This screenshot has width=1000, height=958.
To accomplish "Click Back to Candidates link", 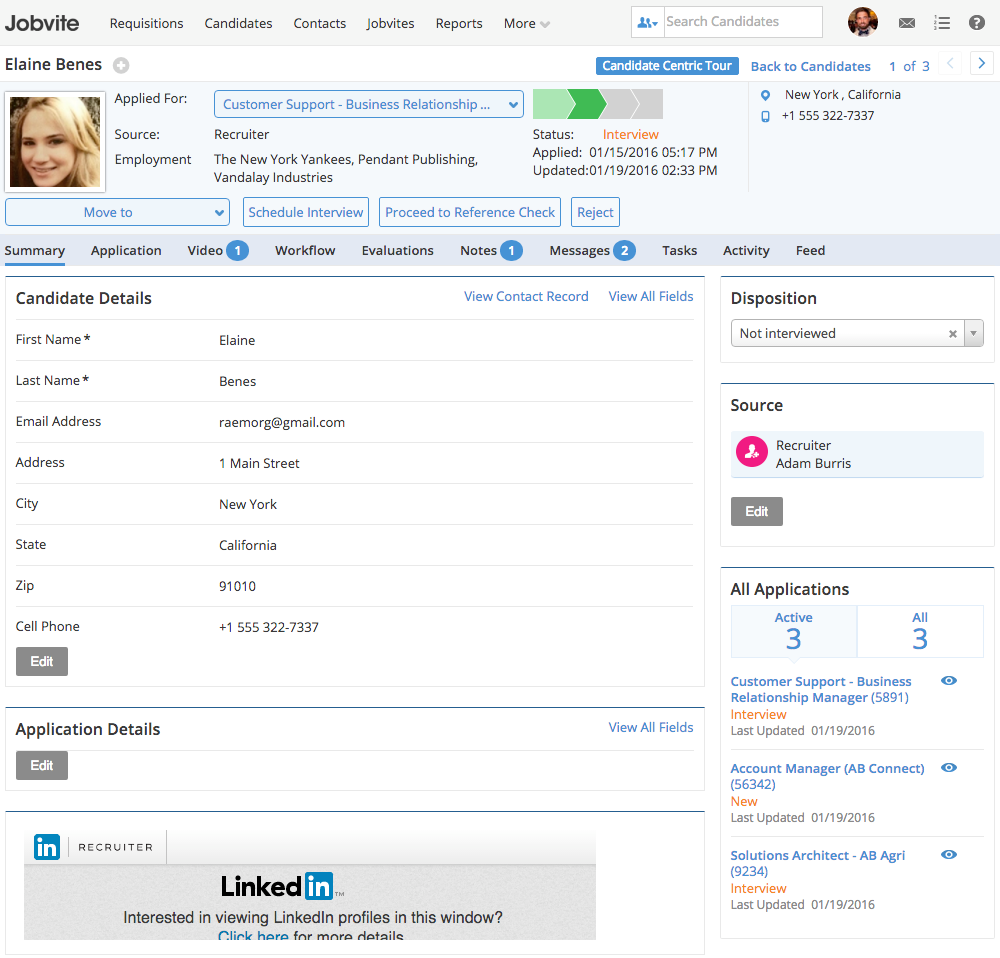I will 810,66.
